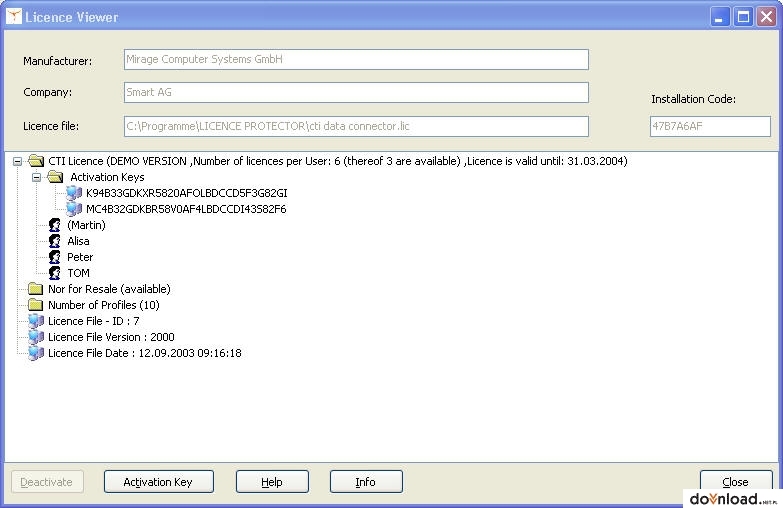Screen dimensions: 783x508
Task: Click the user icon next to Alisa
Action: 55,241
